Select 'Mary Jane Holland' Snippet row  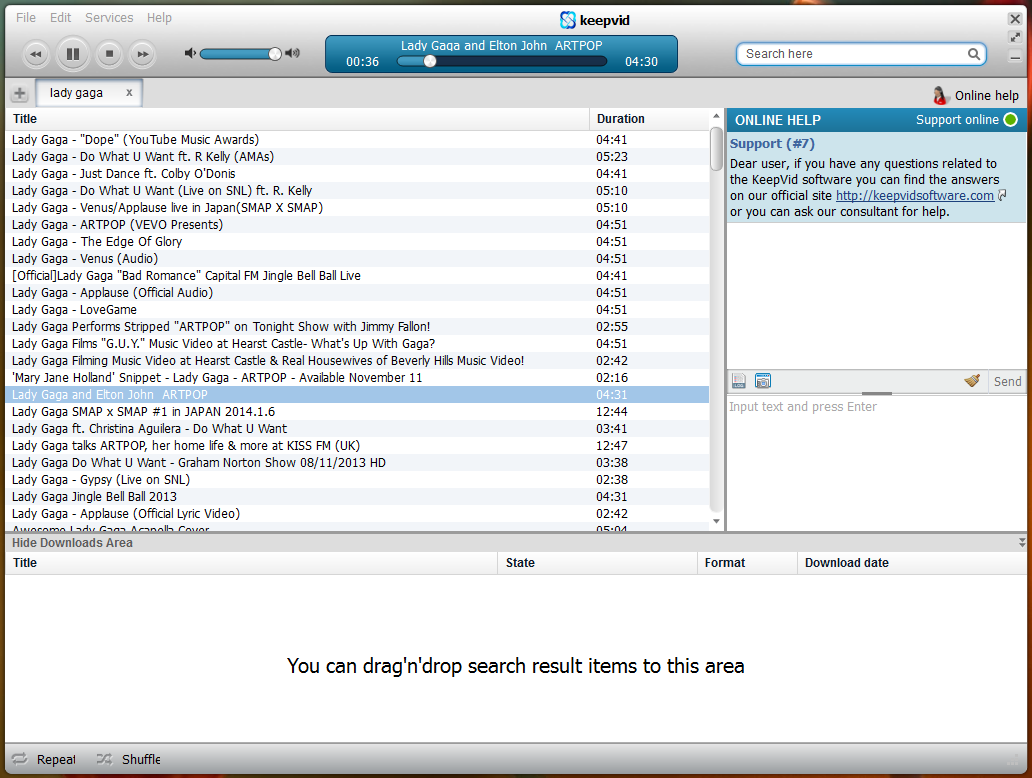click(357, 378)
